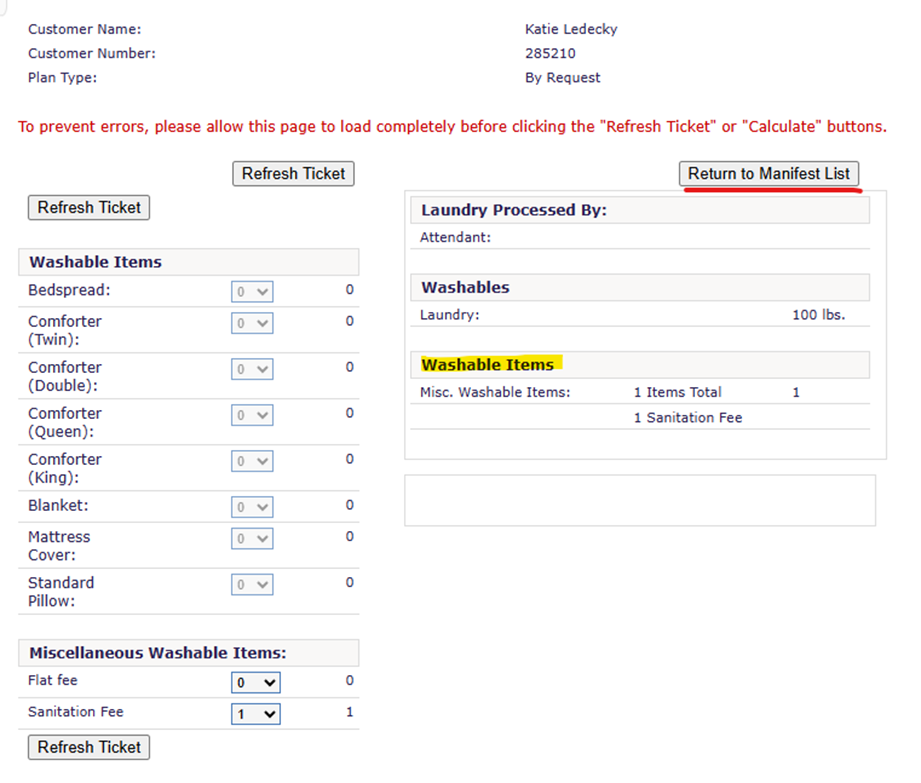Open the Comforter (King) quantity dropdown

pyautogui.click(x=252, y=461)
